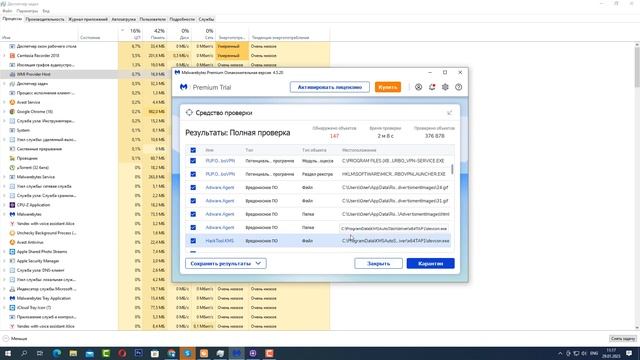Select the WMI Provider Host process icon
Image resolution: width=640 pixels, height=360 pixels.
click(12, 74)
